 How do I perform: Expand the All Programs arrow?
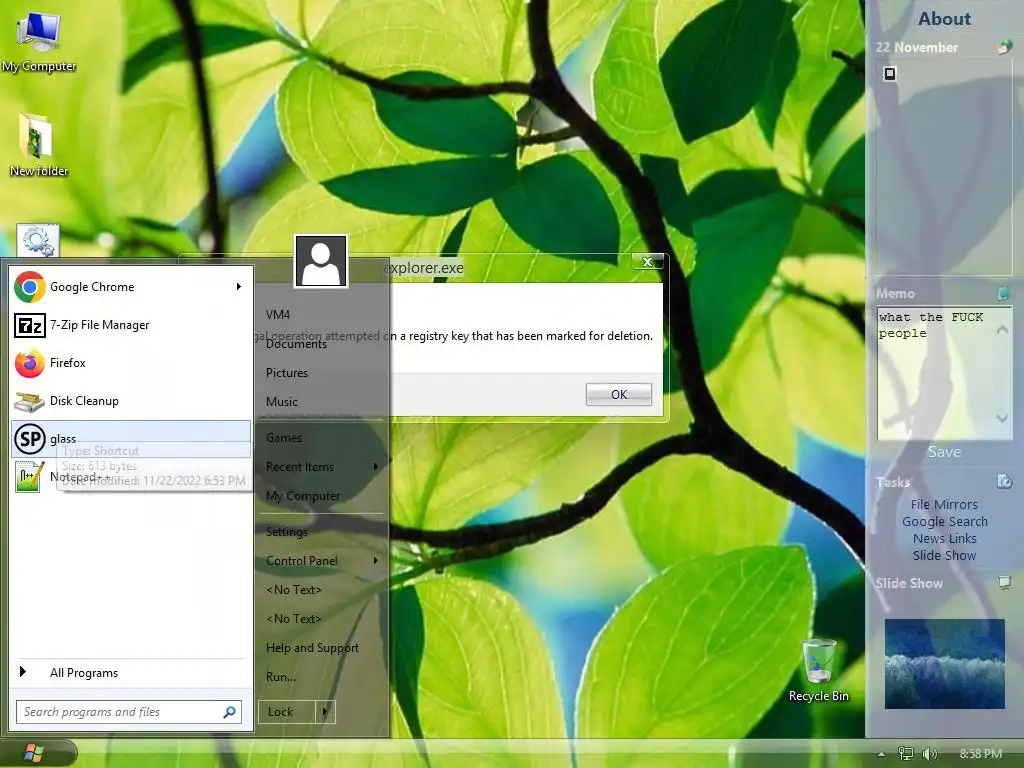click(23, 672)
